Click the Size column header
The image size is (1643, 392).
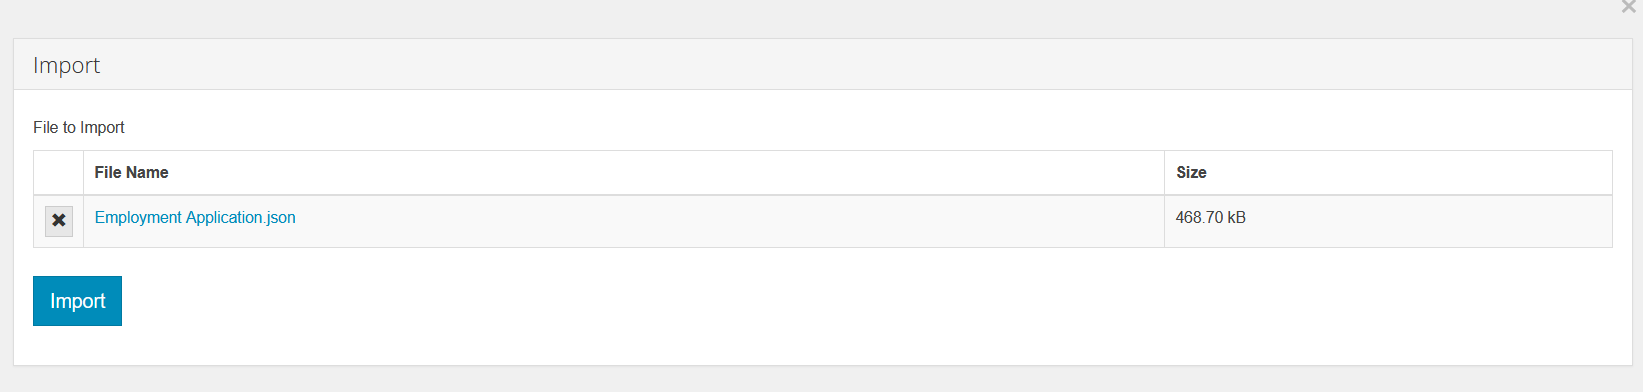(x=1191, y=172)
